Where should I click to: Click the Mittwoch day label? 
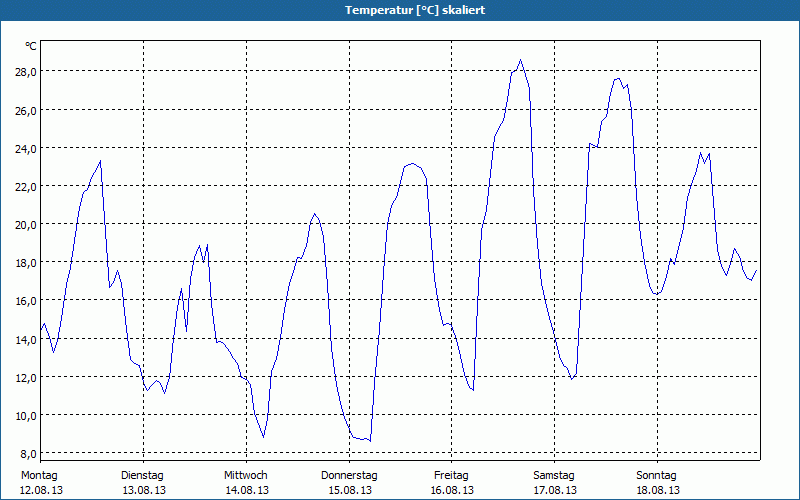coord(246,476)
